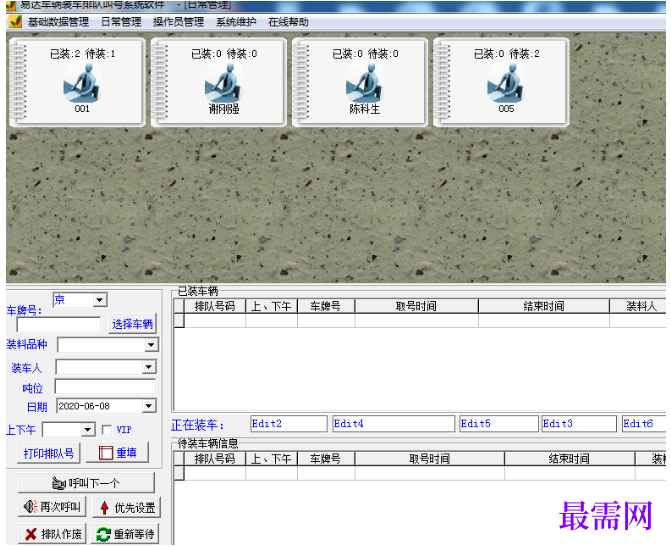Viewport: 671px width, 547px height.
Task: Click the 重新等待 refresh button
Action: [x=125, y=534]
